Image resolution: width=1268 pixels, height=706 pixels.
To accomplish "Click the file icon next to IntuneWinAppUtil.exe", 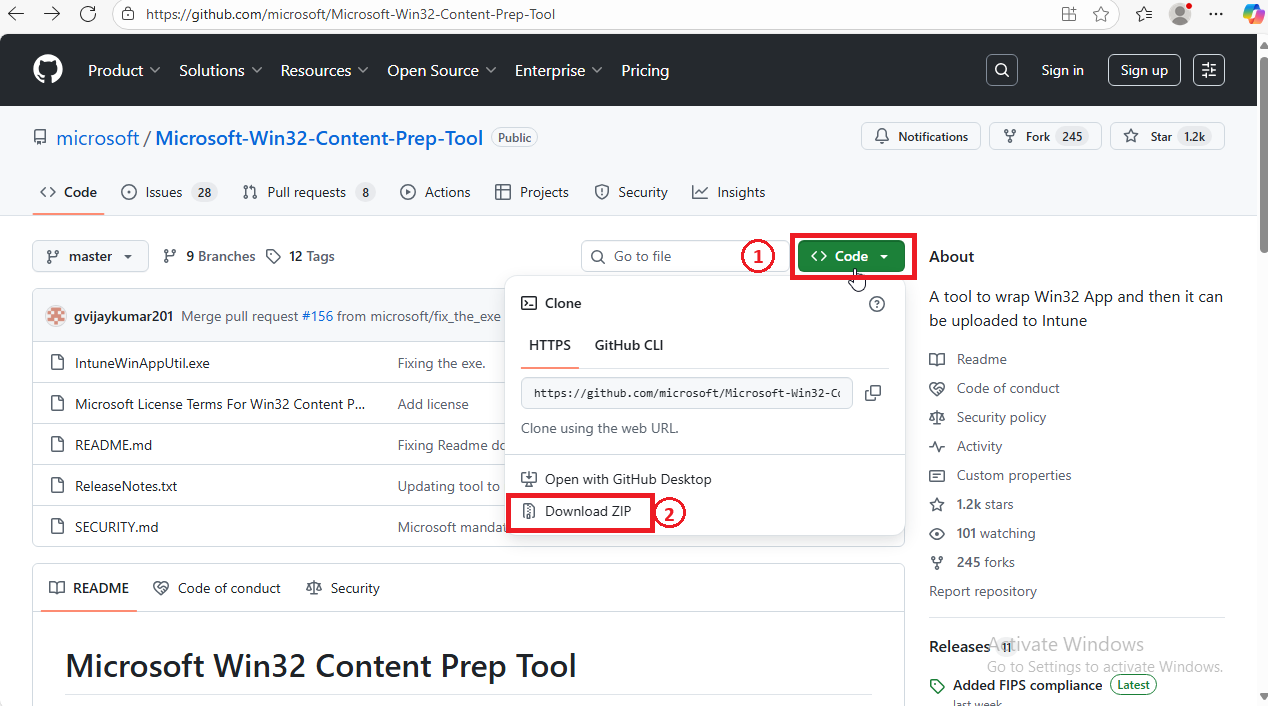I will (56, 363).
